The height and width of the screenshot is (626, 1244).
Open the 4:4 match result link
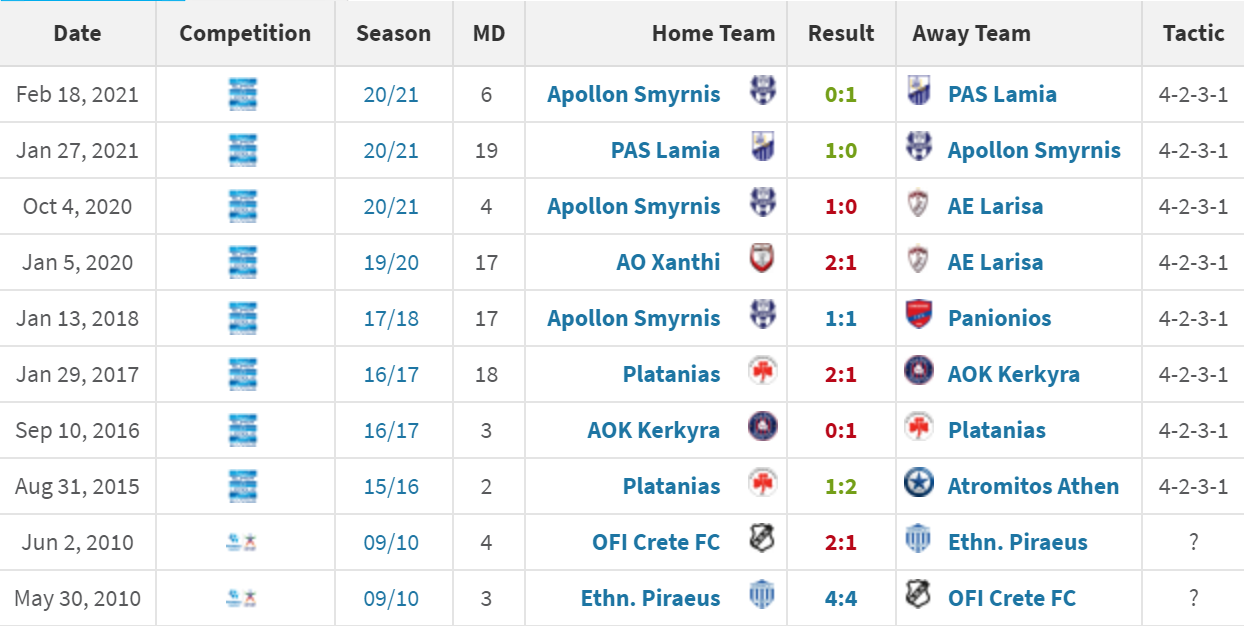pos(841,598)
